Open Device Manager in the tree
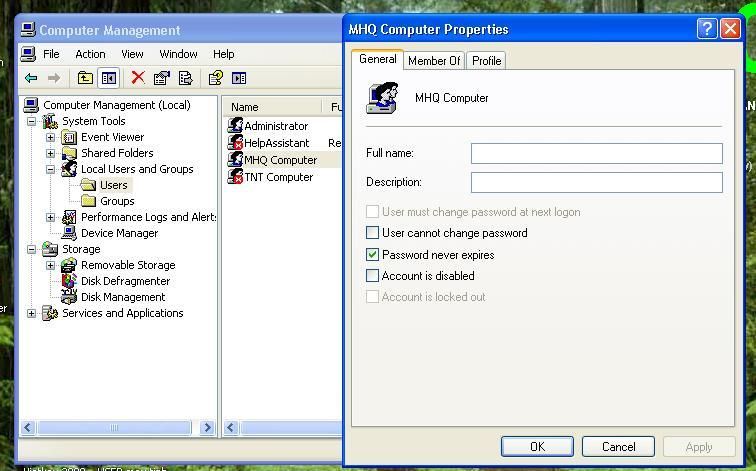This screenshot has width=756, height=471. 119,233
